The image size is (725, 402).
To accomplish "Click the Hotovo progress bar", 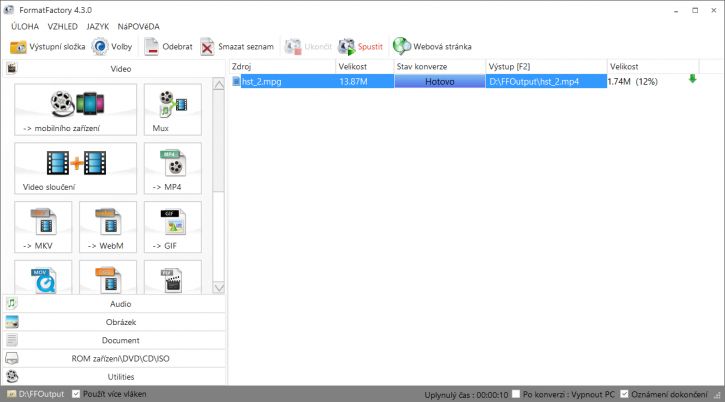I will (440, 81).
